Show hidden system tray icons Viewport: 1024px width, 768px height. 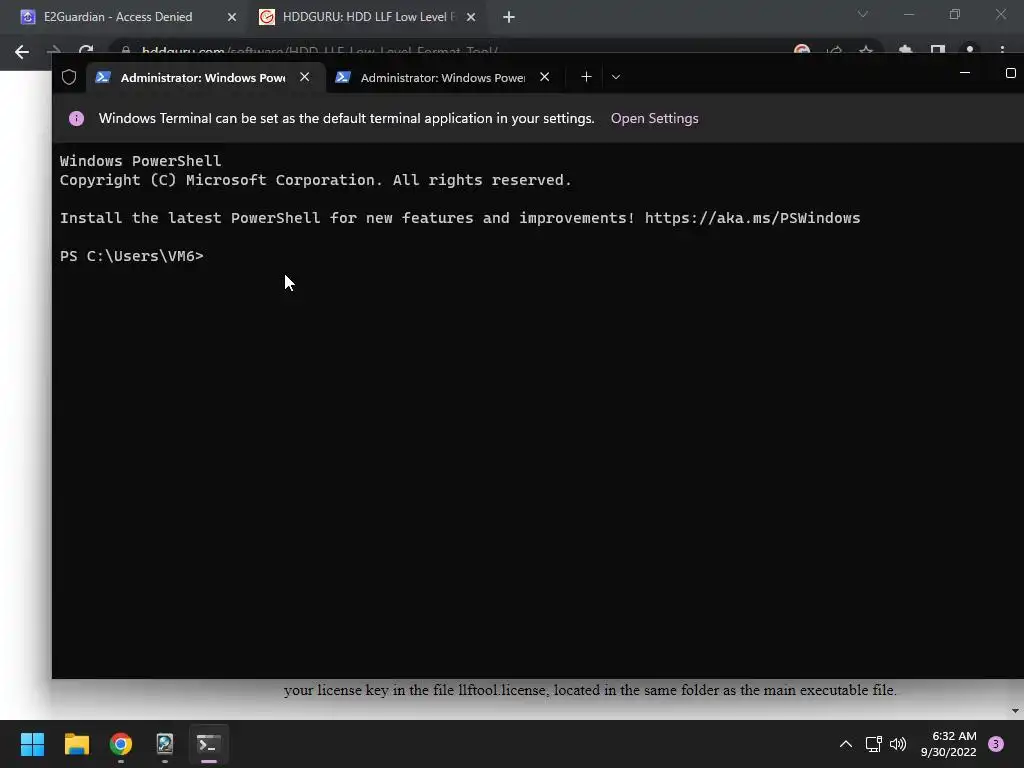click(x=846, y=744)
